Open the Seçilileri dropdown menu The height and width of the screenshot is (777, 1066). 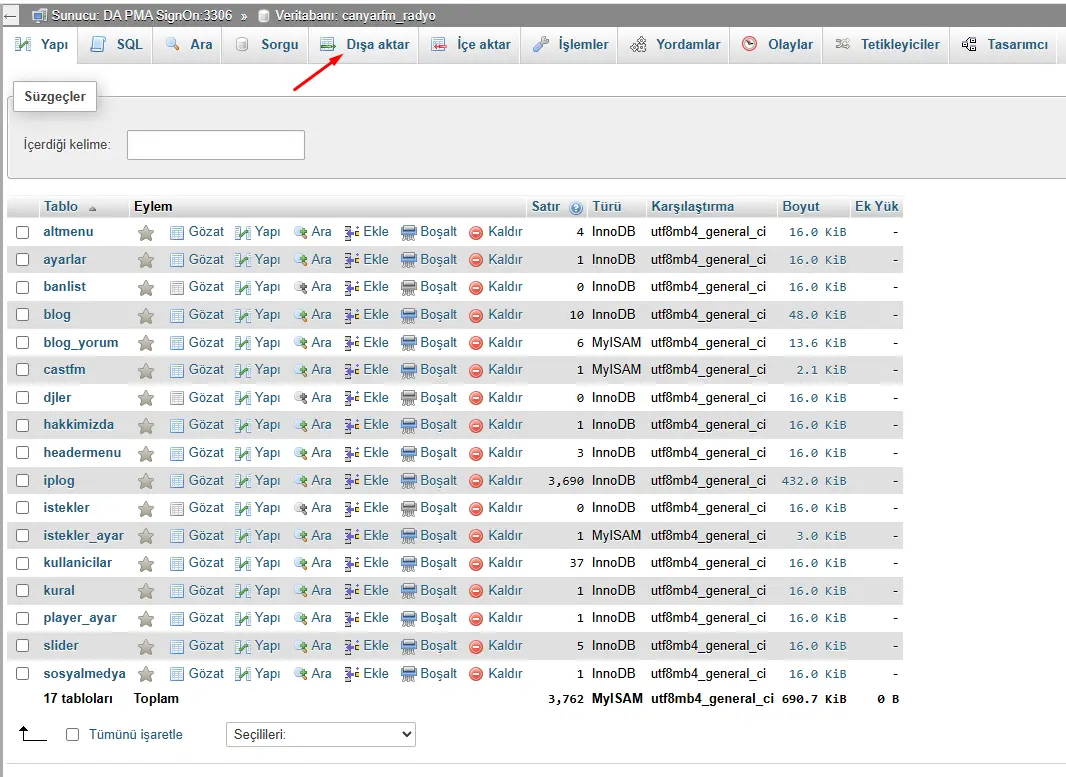click(319, 734)
